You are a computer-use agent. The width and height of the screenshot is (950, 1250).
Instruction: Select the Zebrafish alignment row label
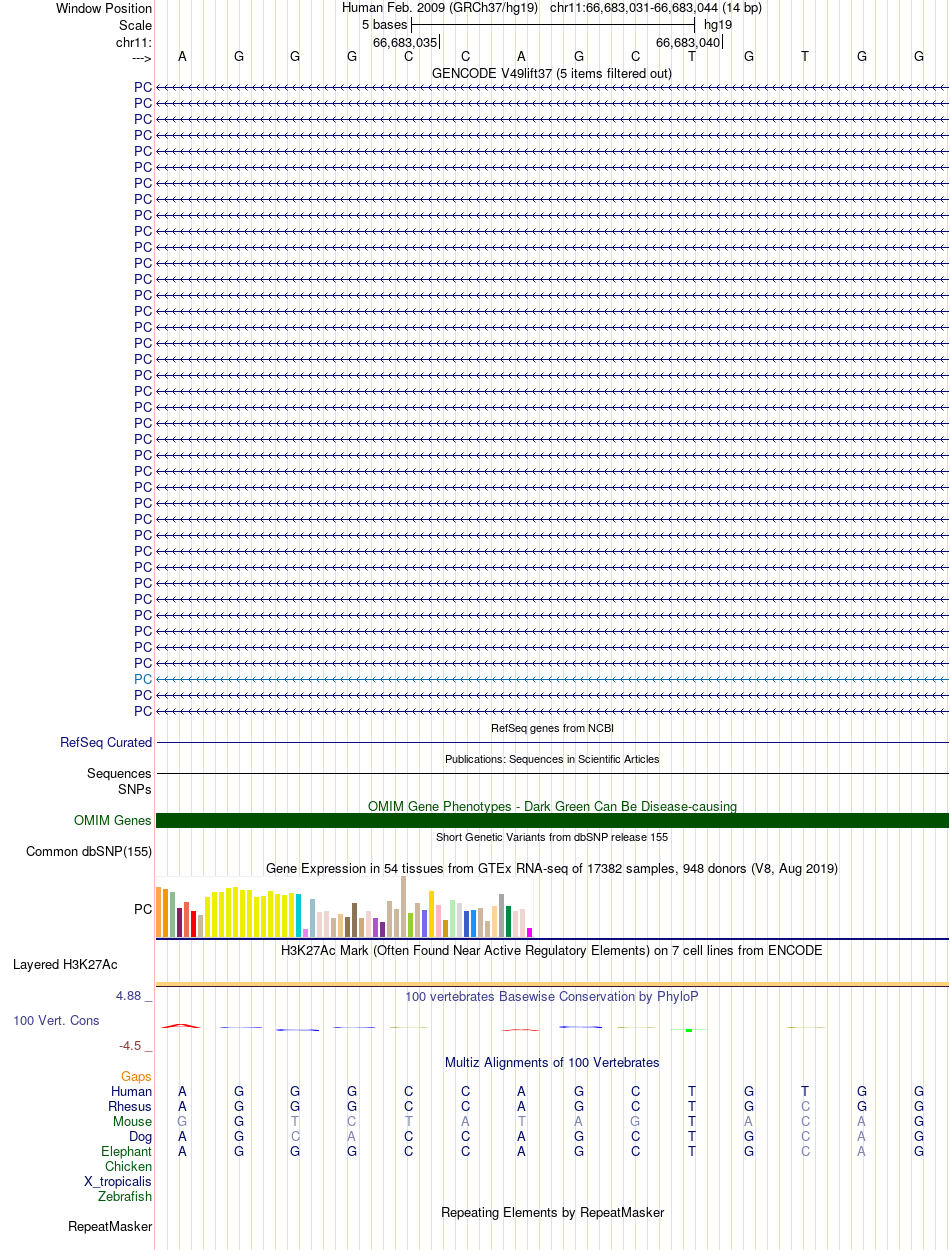tap(125, 1197)
